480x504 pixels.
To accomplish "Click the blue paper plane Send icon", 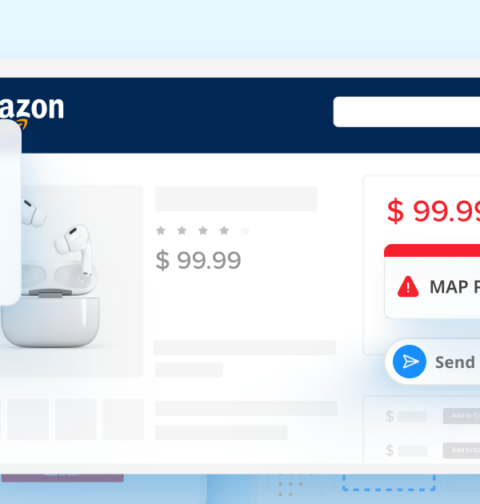I will pyautogui.click(x=409, y=362).
